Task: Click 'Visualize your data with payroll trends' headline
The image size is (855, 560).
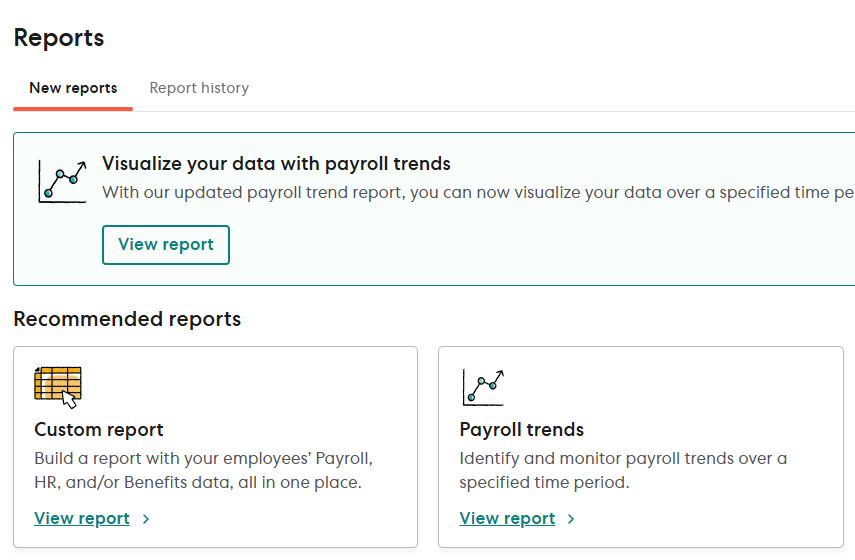Action: pyautogui.click(x=276, y=164)
